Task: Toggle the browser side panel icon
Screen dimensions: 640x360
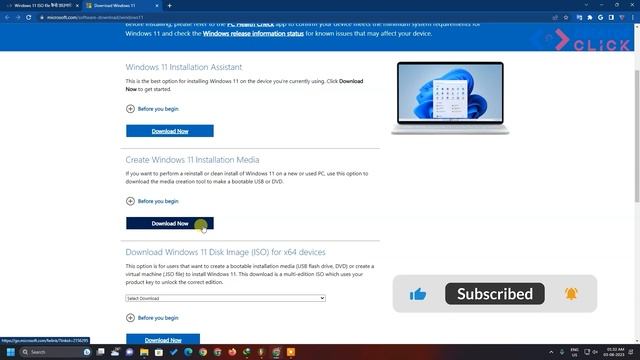Action: click(x=611, y=18)
